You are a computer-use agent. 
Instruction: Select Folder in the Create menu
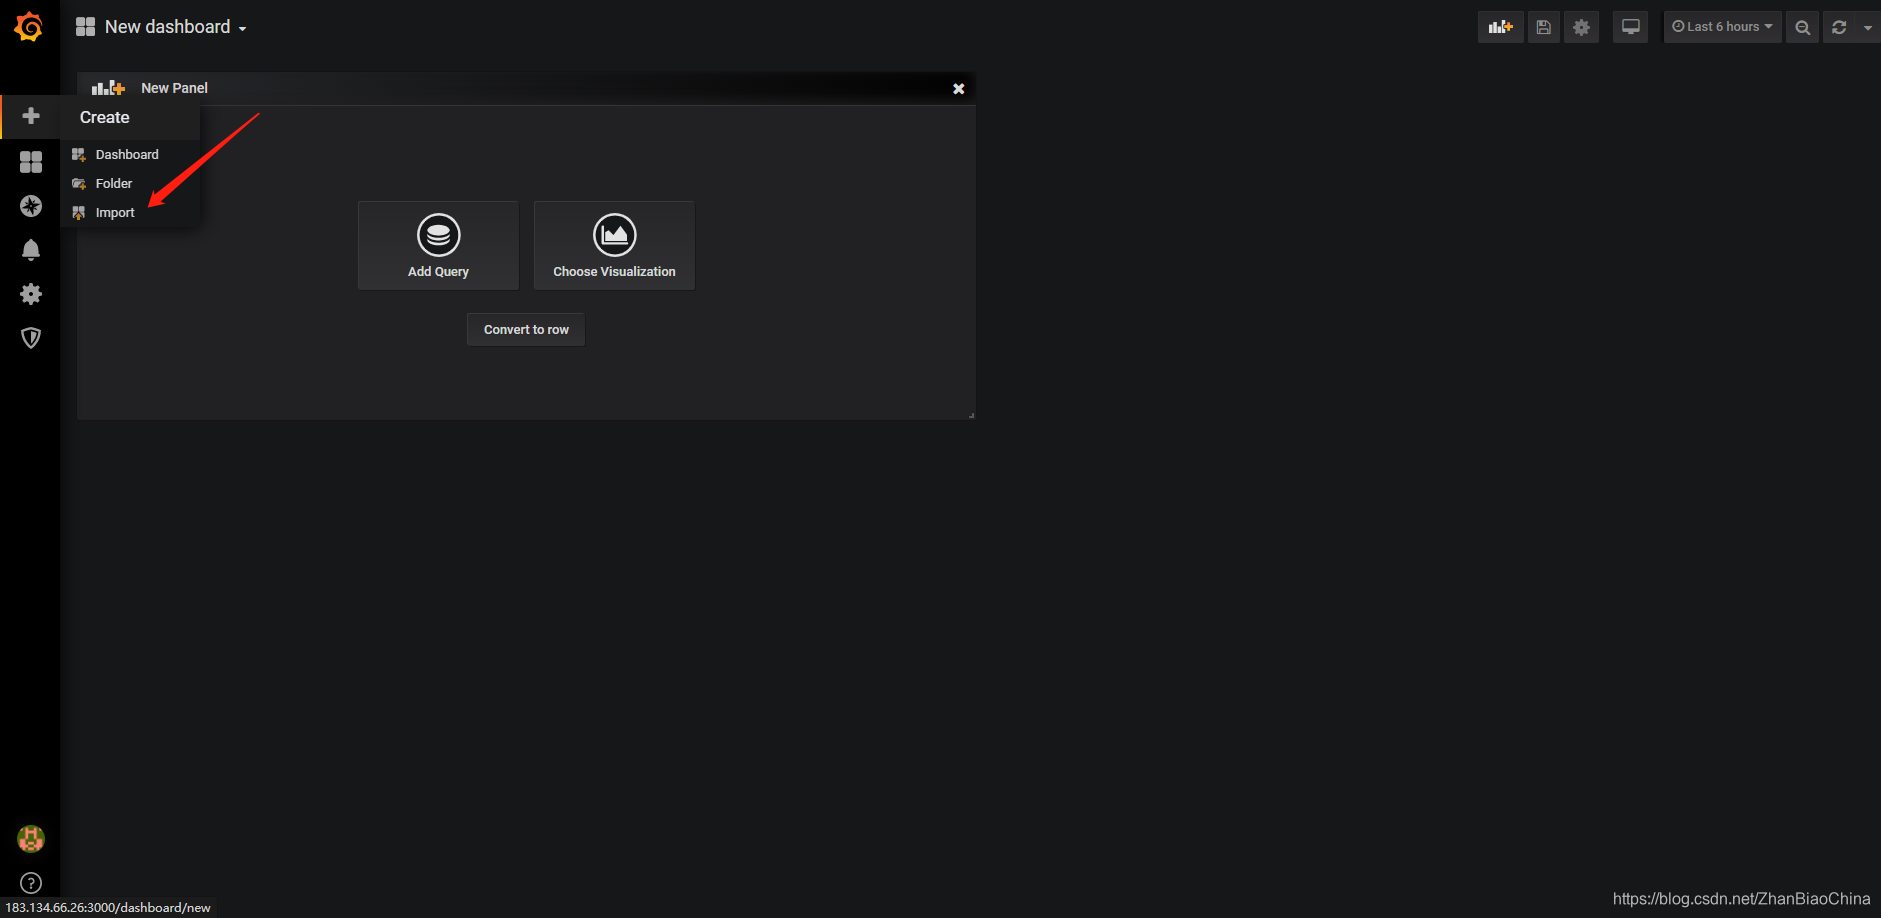(114, 184)
